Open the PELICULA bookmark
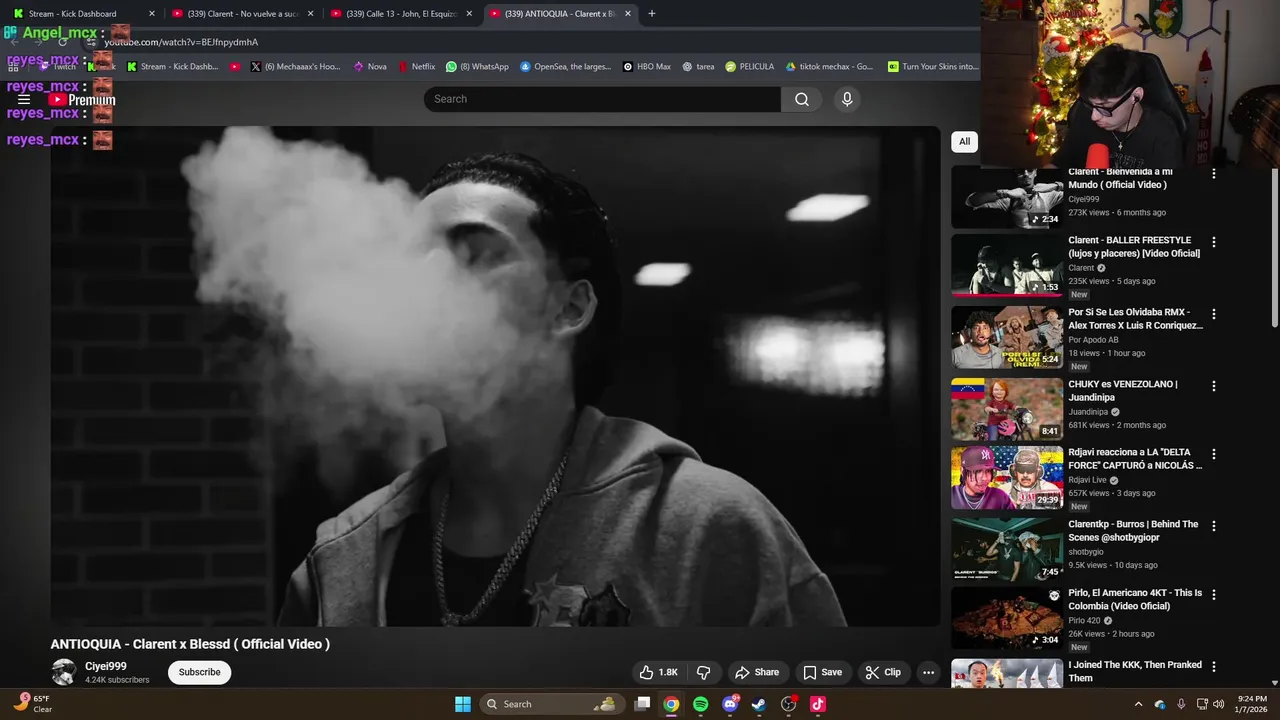Viewport: 1280px width, 720px height. [750, 66]
